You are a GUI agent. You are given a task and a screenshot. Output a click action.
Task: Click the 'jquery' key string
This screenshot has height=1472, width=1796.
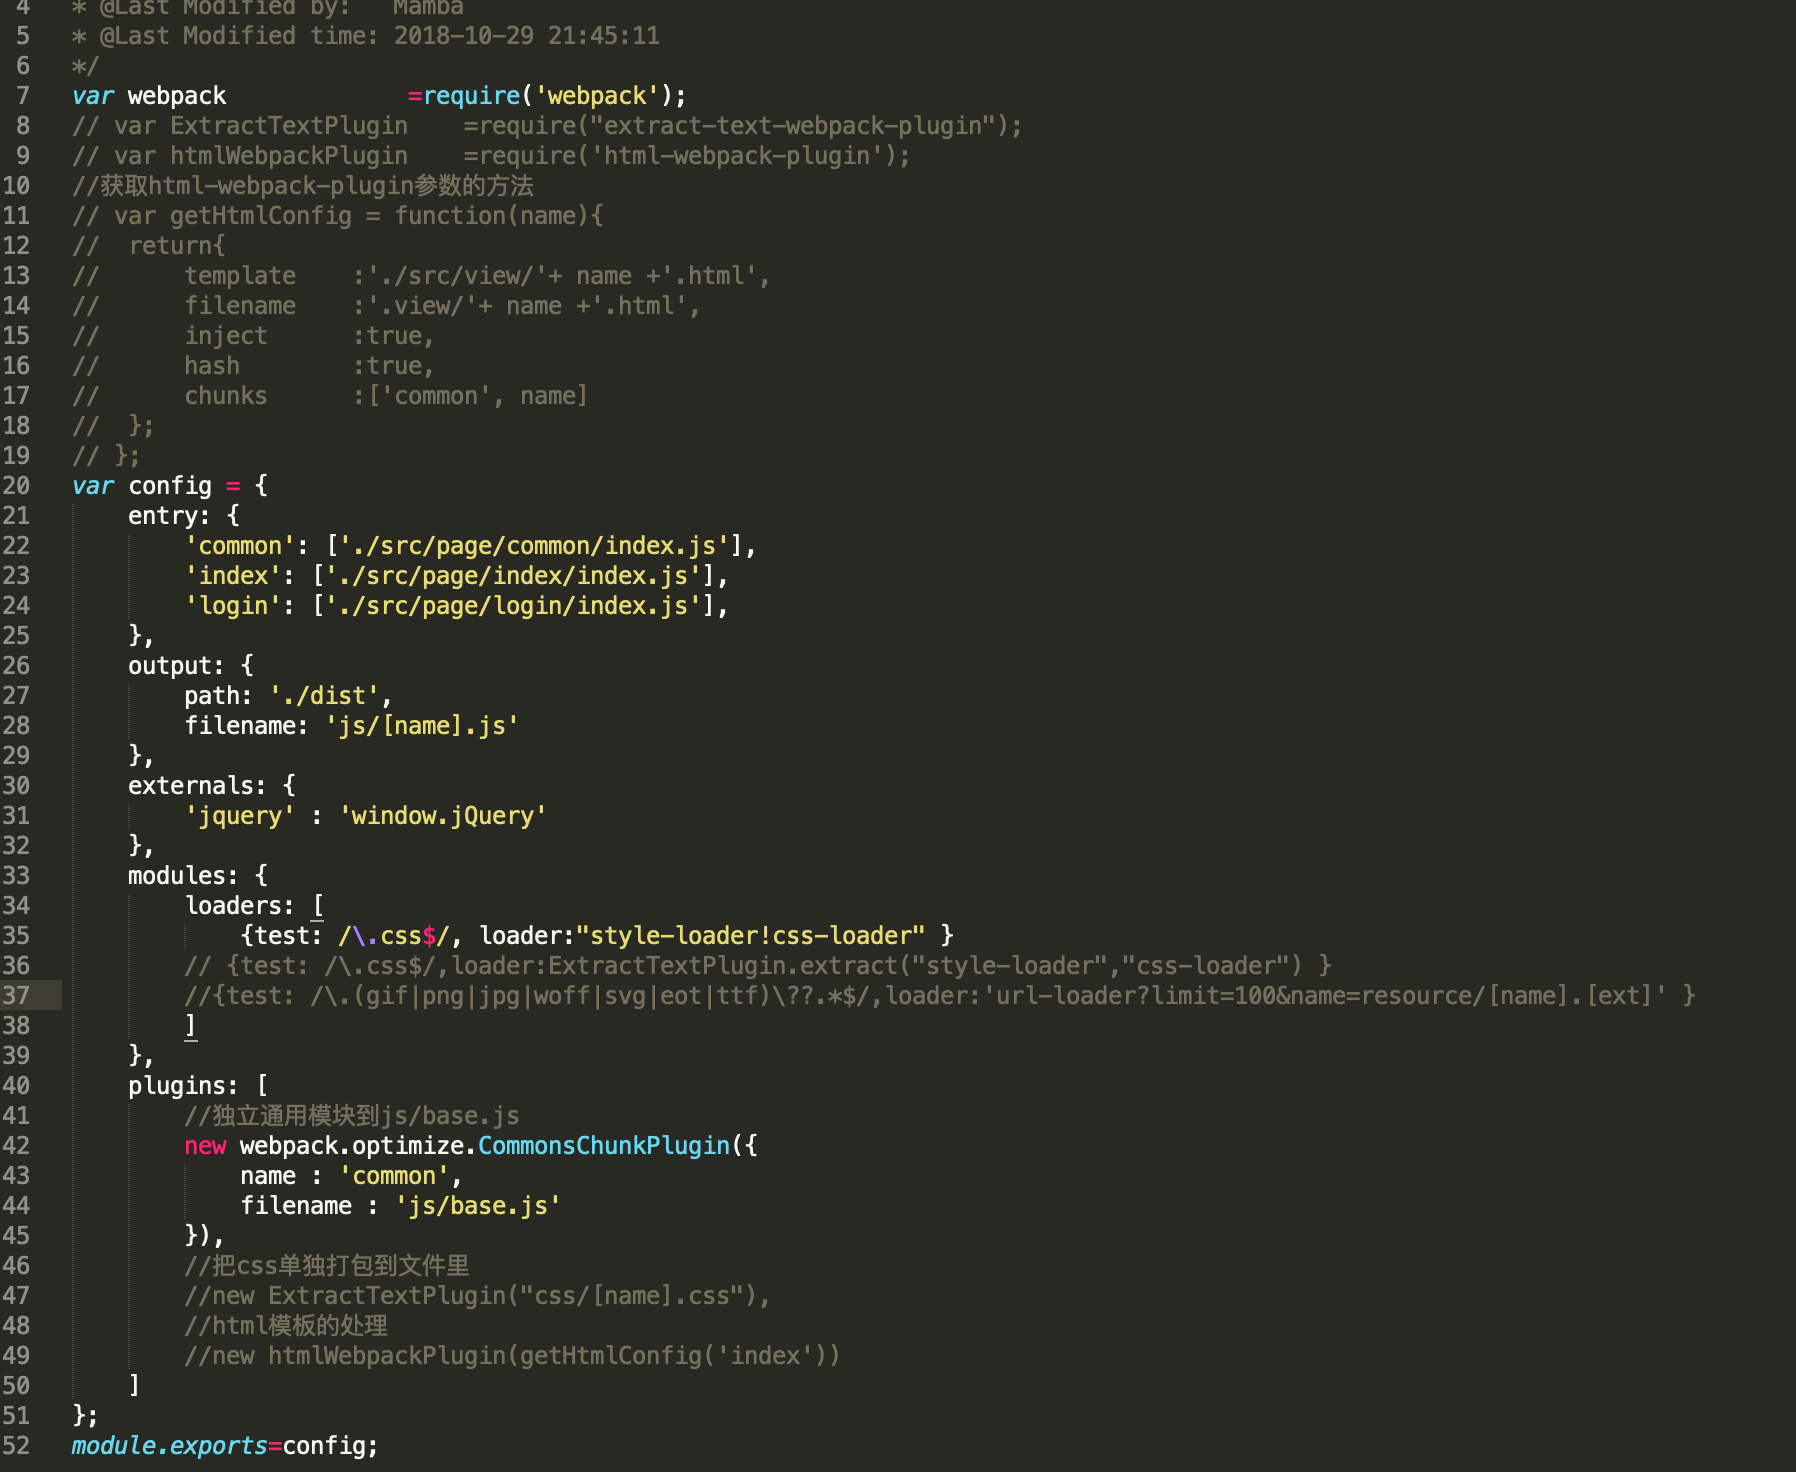coord(240,816)
